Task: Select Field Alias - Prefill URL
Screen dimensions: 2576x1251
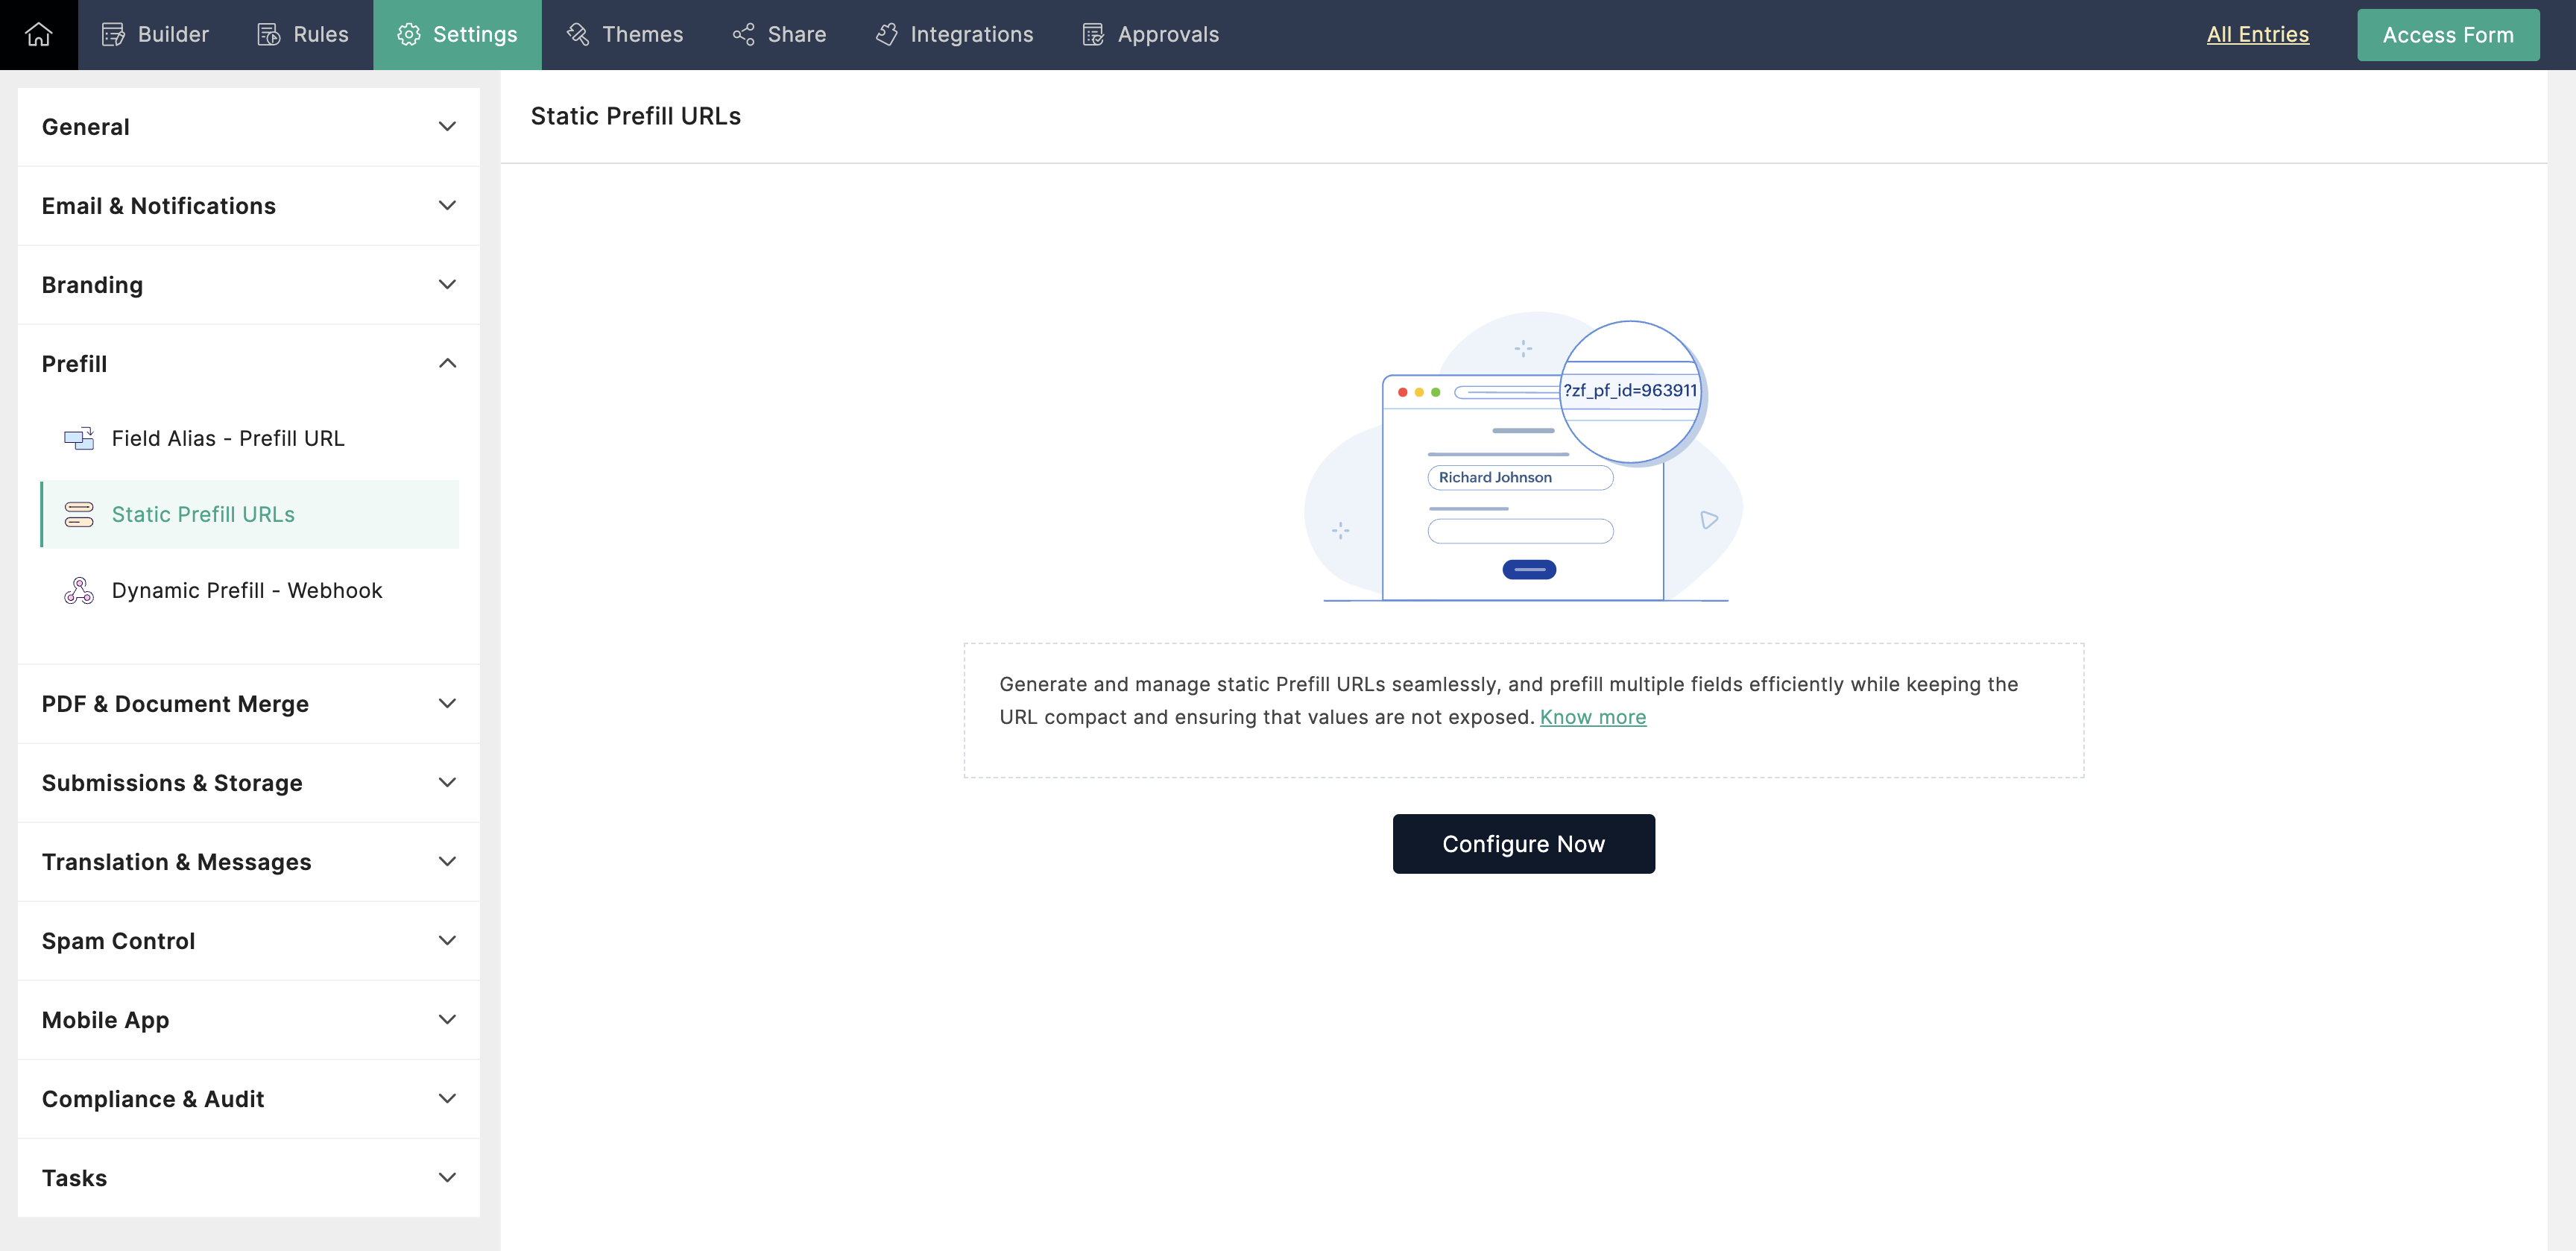Action: point(228,438)
